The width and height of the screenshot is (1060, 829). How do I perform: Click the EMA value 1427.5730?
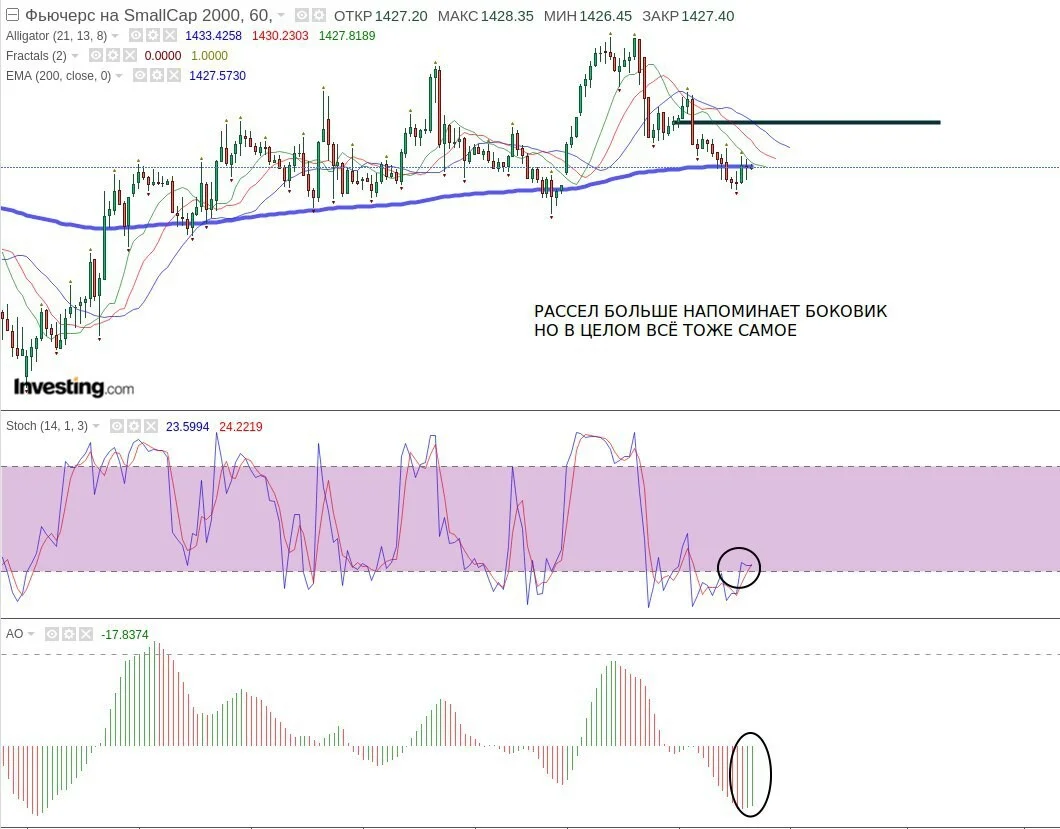218,76
